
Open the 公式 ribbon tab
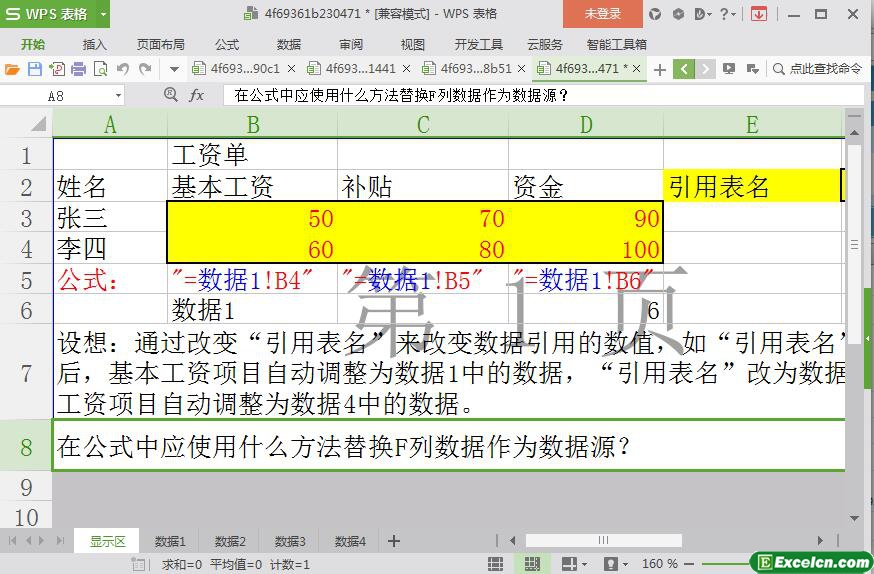pos(227,44)
